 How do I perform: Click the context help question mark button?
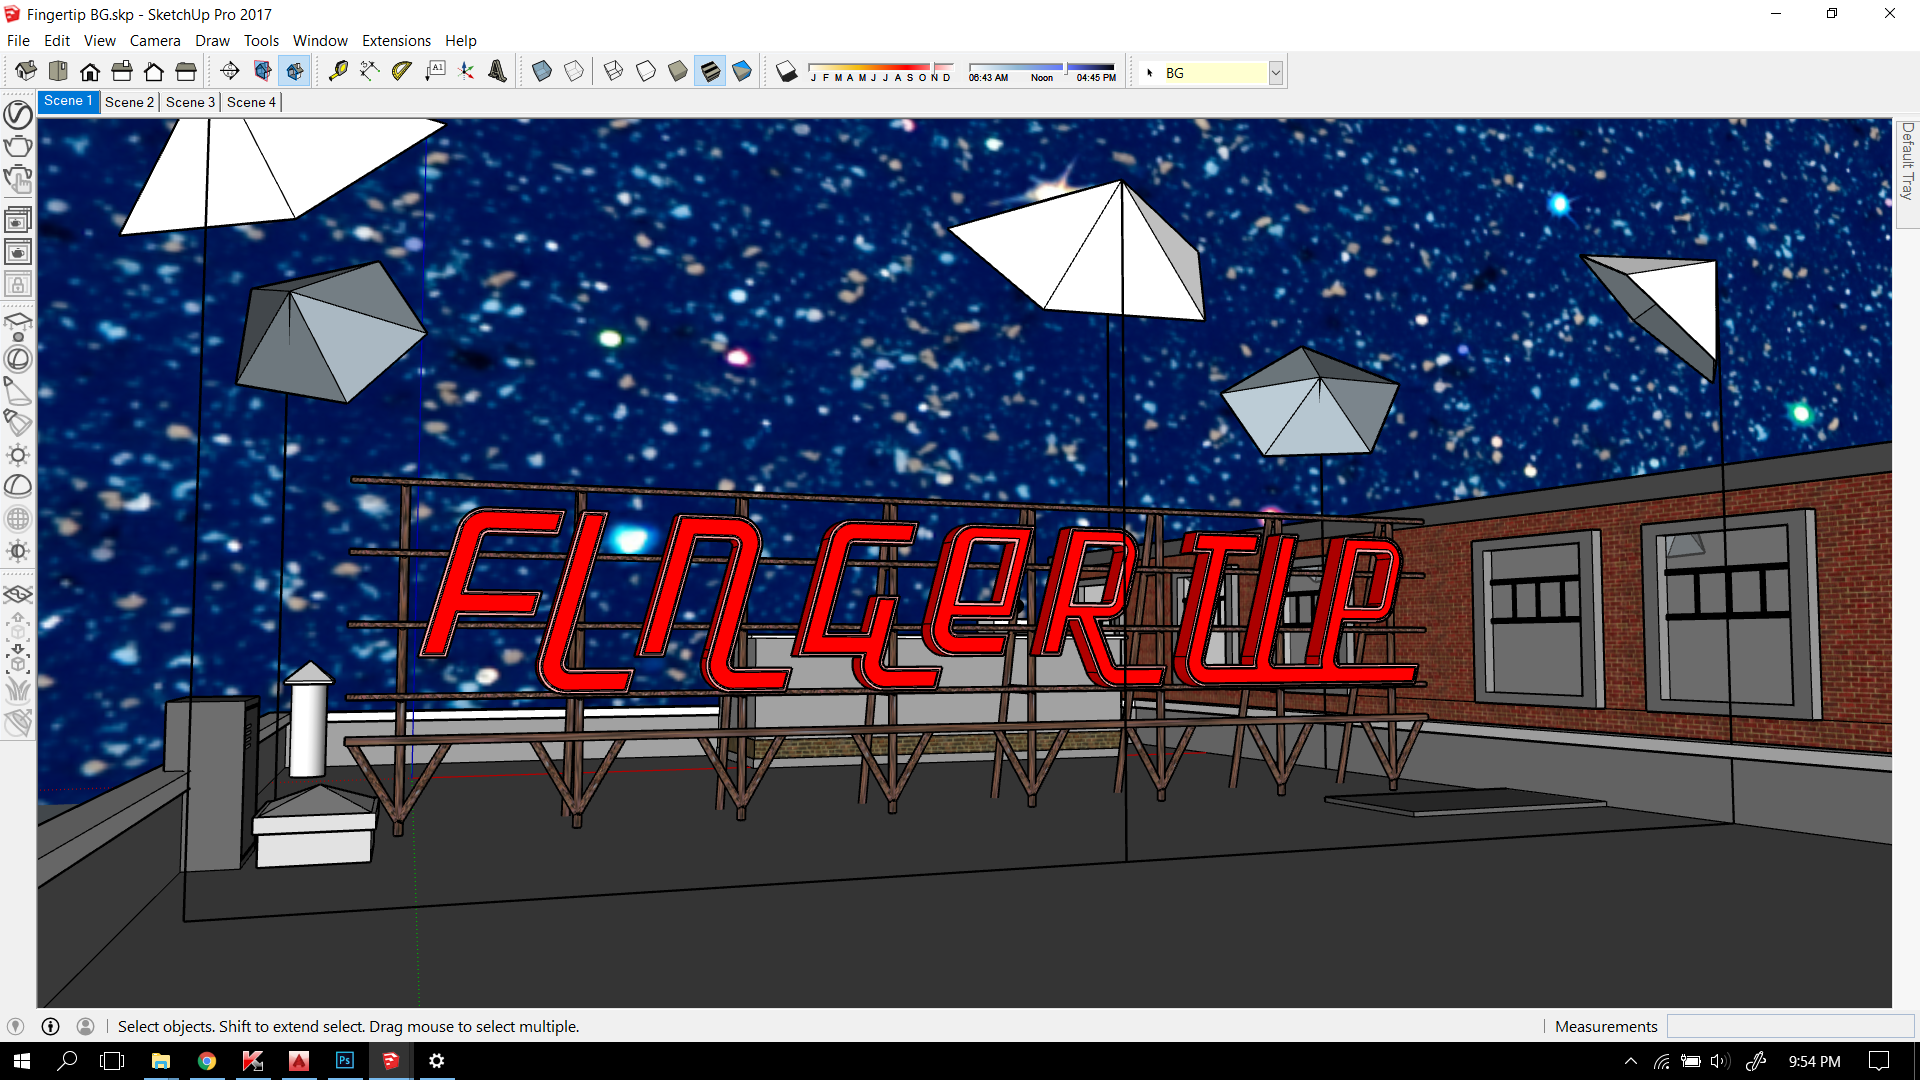pos(49,1026)
